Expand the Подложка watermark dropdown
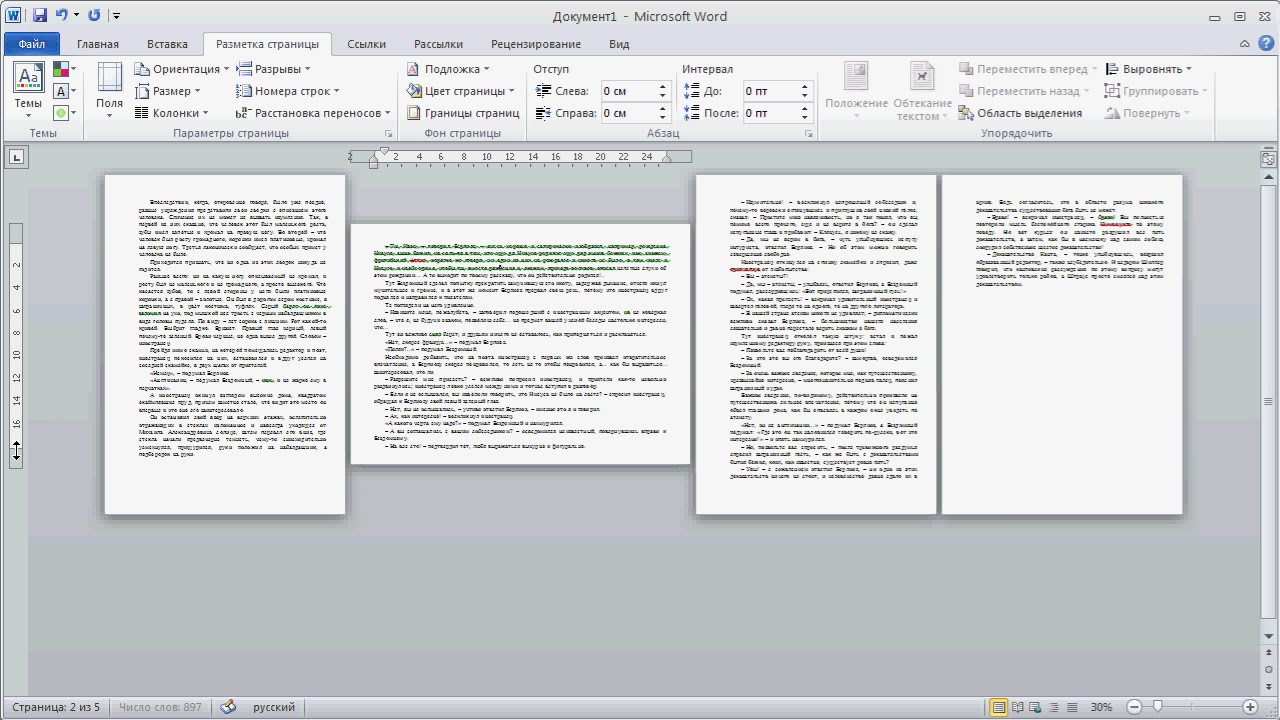 coord(448,69)
